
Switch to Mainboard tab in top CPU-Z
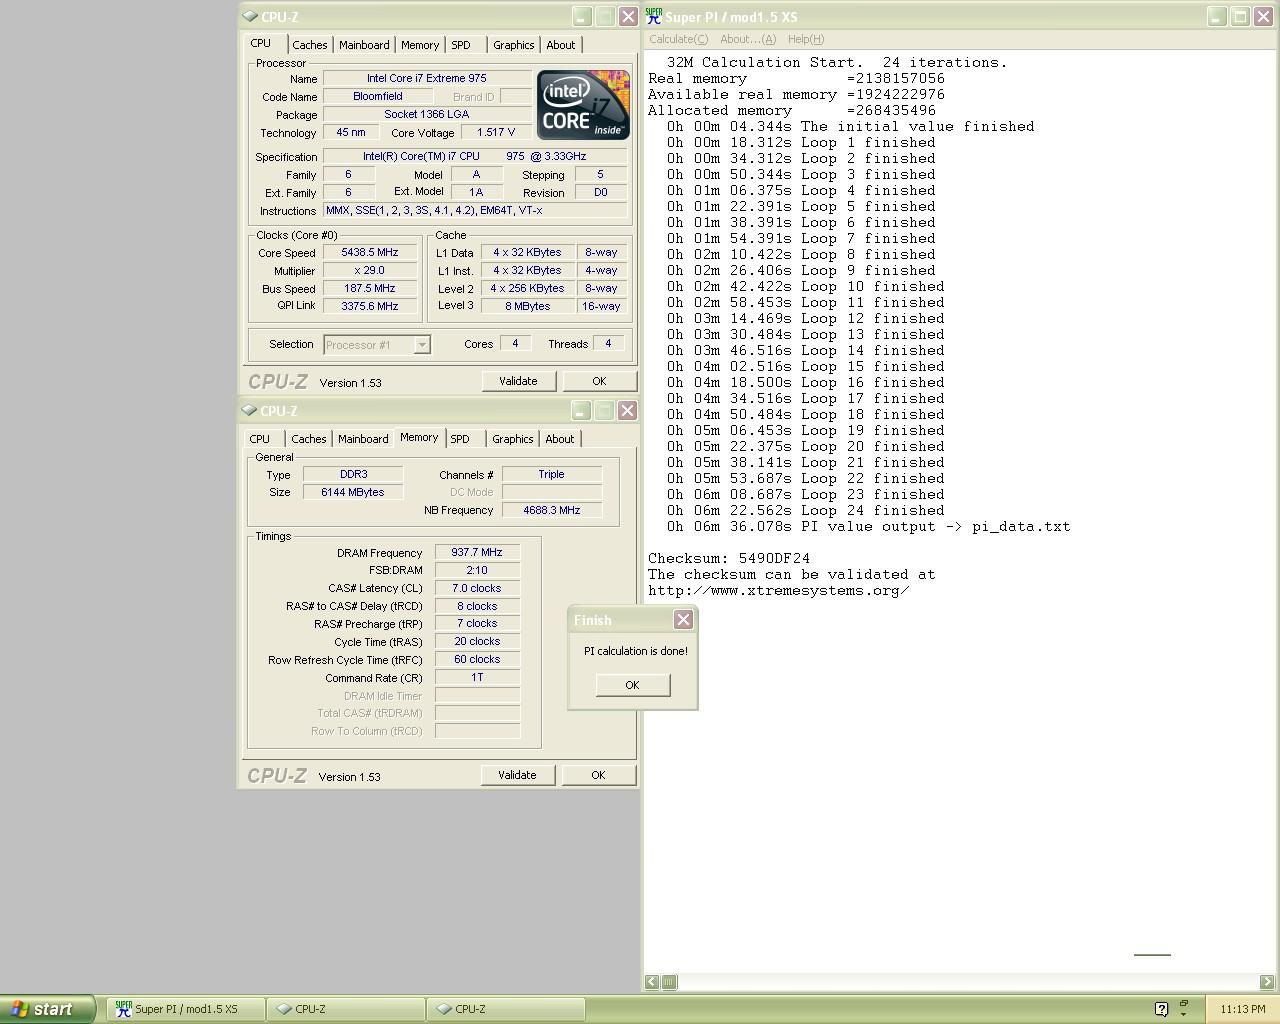pos(364,45)
